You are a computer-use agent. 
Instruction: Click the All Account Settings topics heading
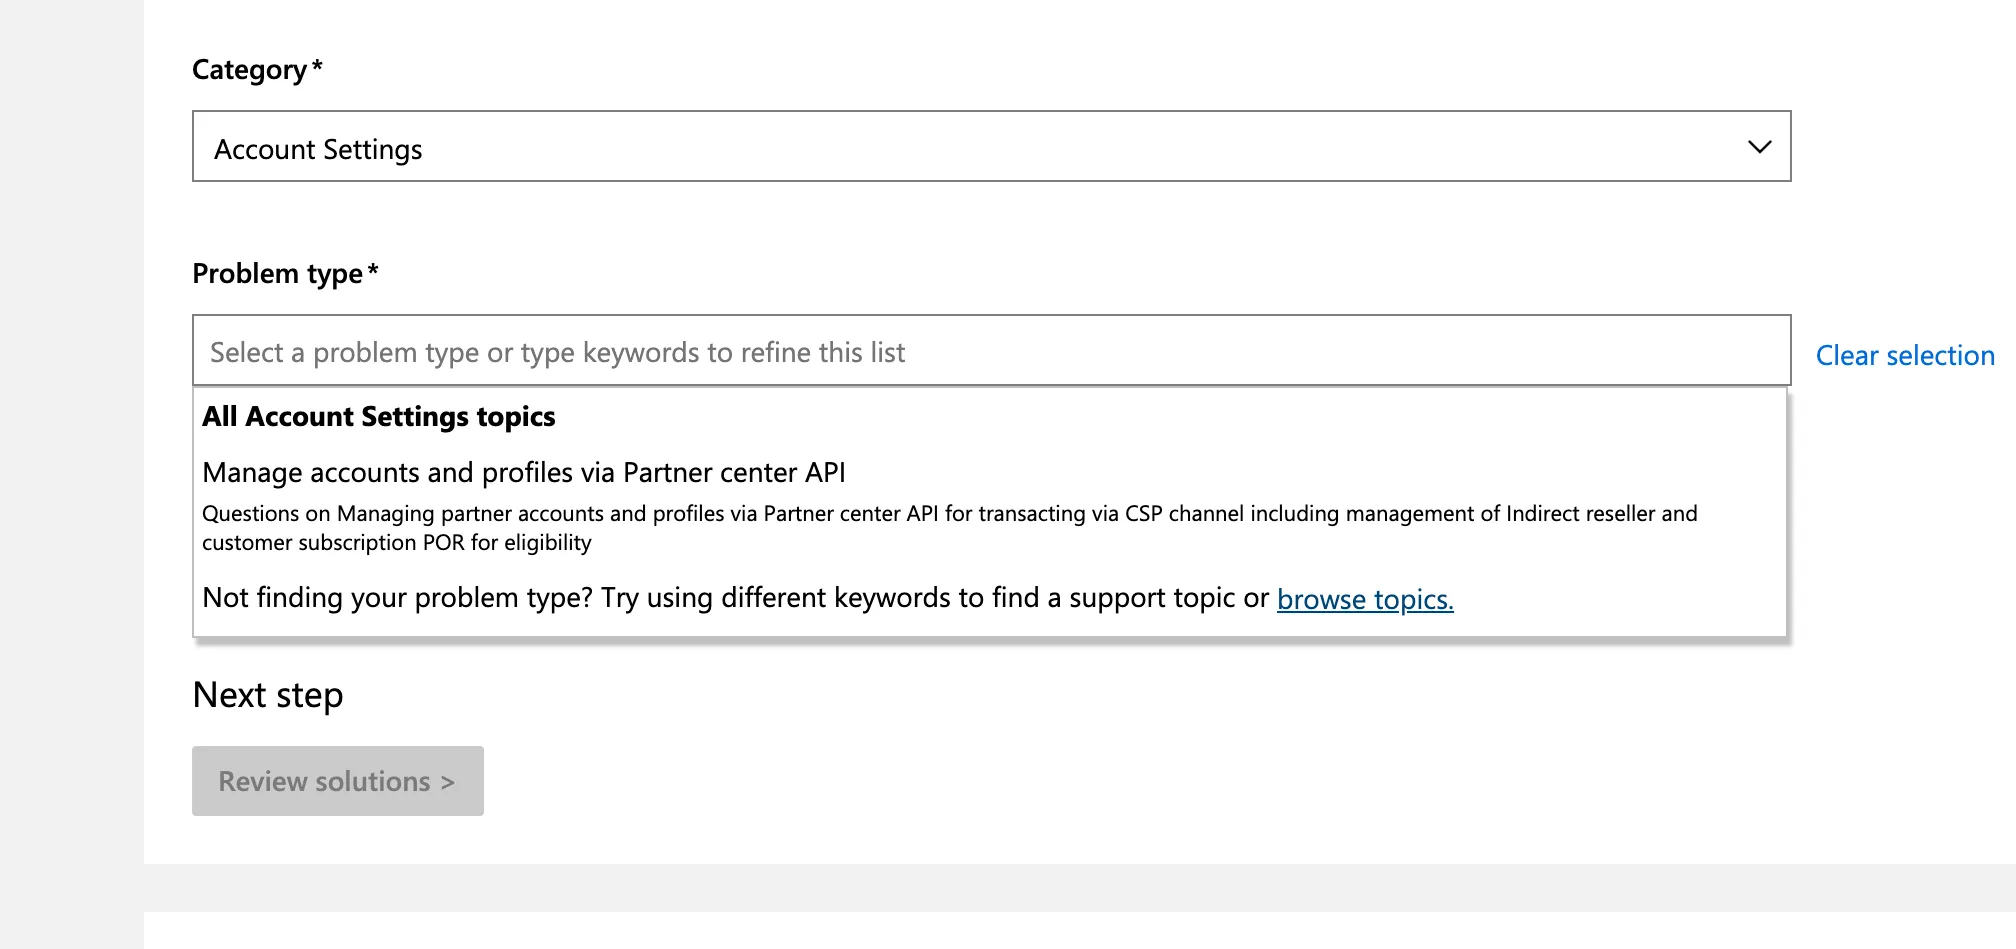[x=379, y=416]
